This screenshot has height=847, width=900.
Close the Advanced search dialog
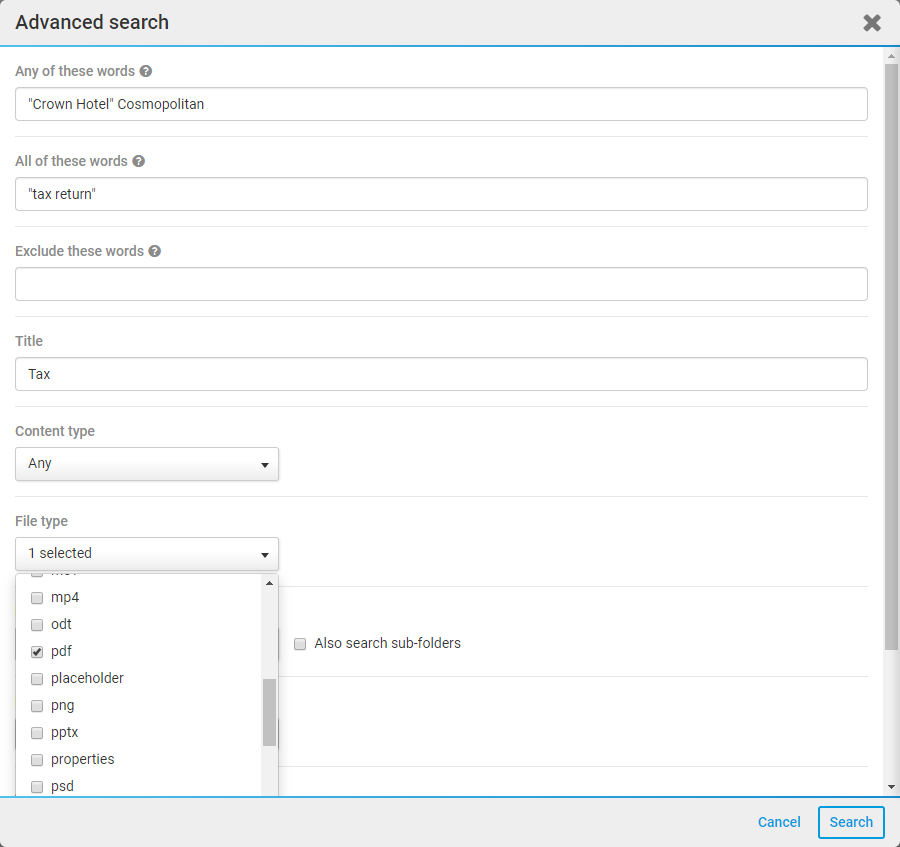(872, 23)
